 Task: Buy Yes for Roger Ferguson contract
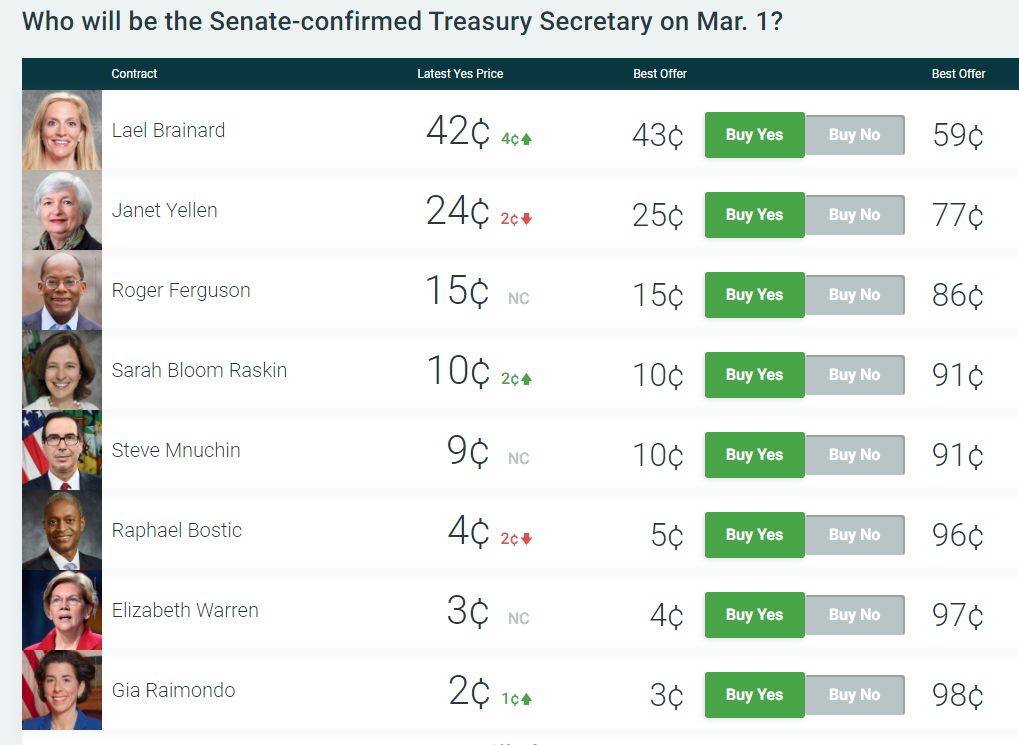click(754, 295)
